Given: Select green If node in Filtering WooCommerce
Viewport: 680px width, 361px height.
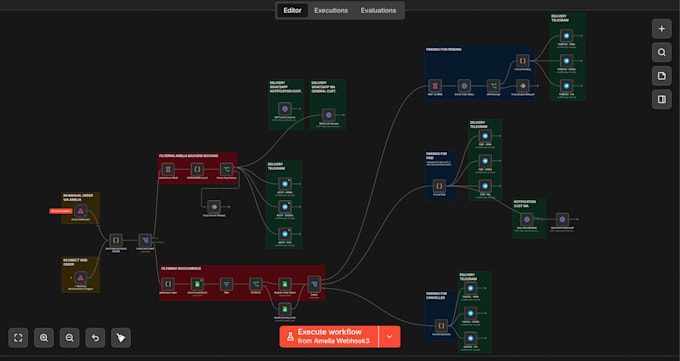Looking at the screenshot, I should click(256, 284).
